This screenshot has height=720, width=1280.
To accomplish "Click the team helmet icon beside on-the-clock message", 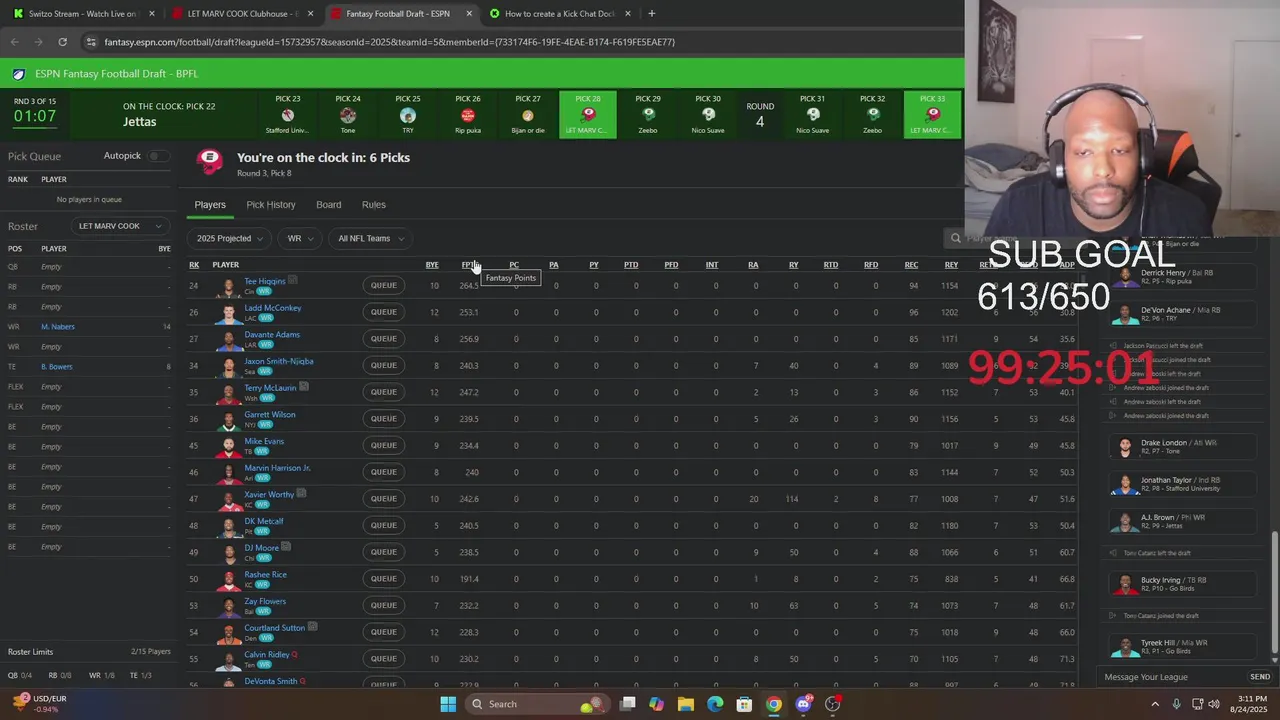I will [210, 162].
